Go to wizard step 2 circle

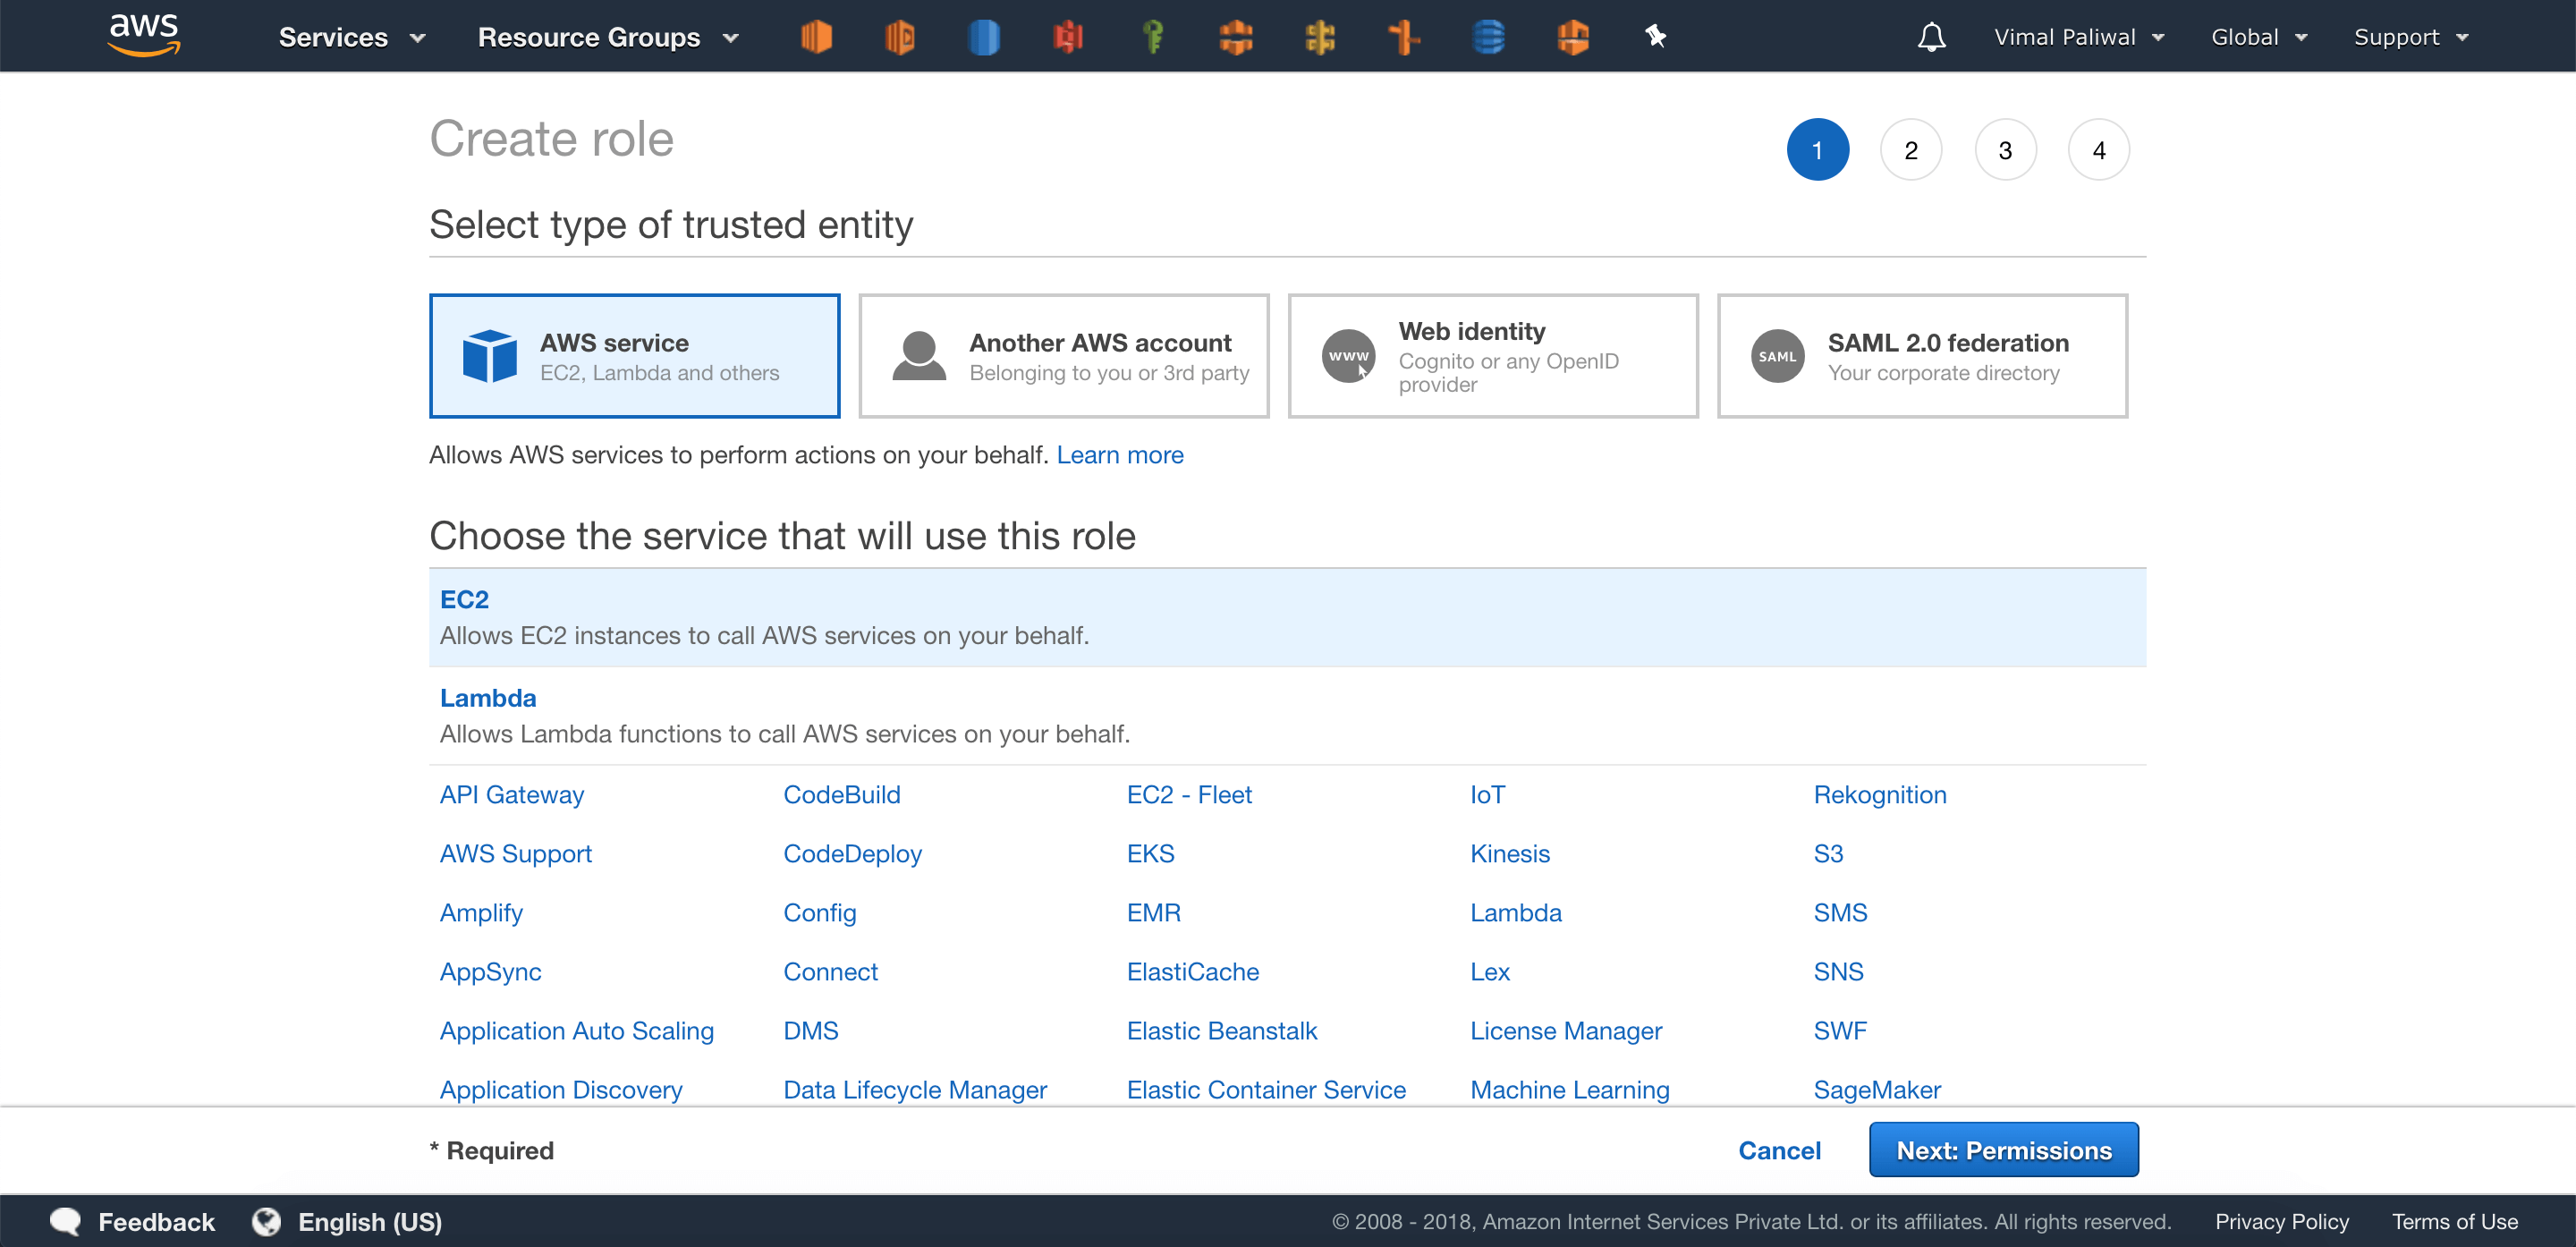tap(1910, 150)
